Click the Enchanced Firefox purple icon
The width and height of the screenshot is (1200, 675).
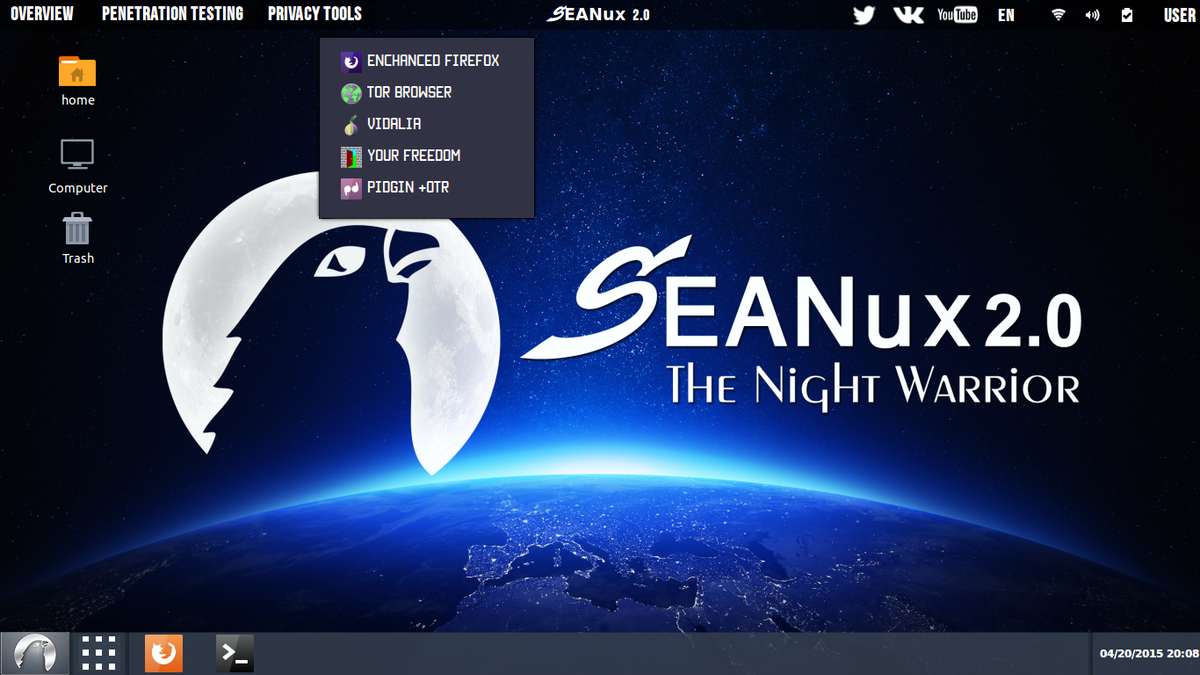pos(351,62)
